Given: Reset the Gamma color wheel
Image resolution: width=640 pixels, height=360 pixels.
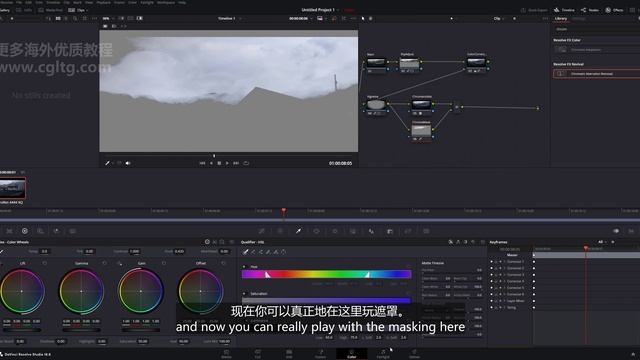Looking at the screenshot, I should coord(104,263).
